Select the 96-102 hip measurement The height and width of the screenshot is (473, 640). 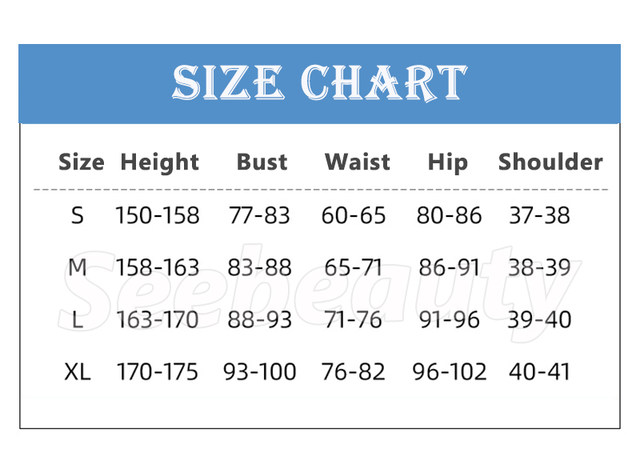point(449,373)
